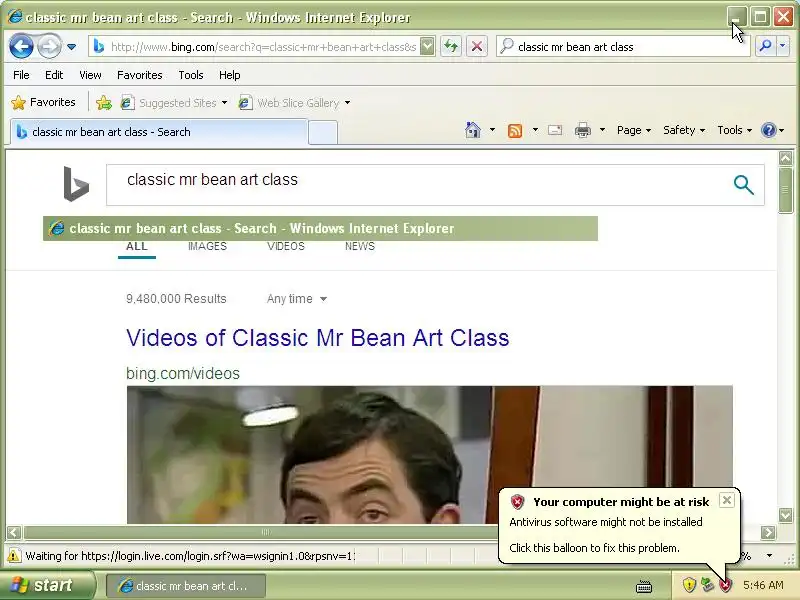The image size is (800, 600).
Task: Click the Mr Bean video thumbnail
Action: point(430,455)
